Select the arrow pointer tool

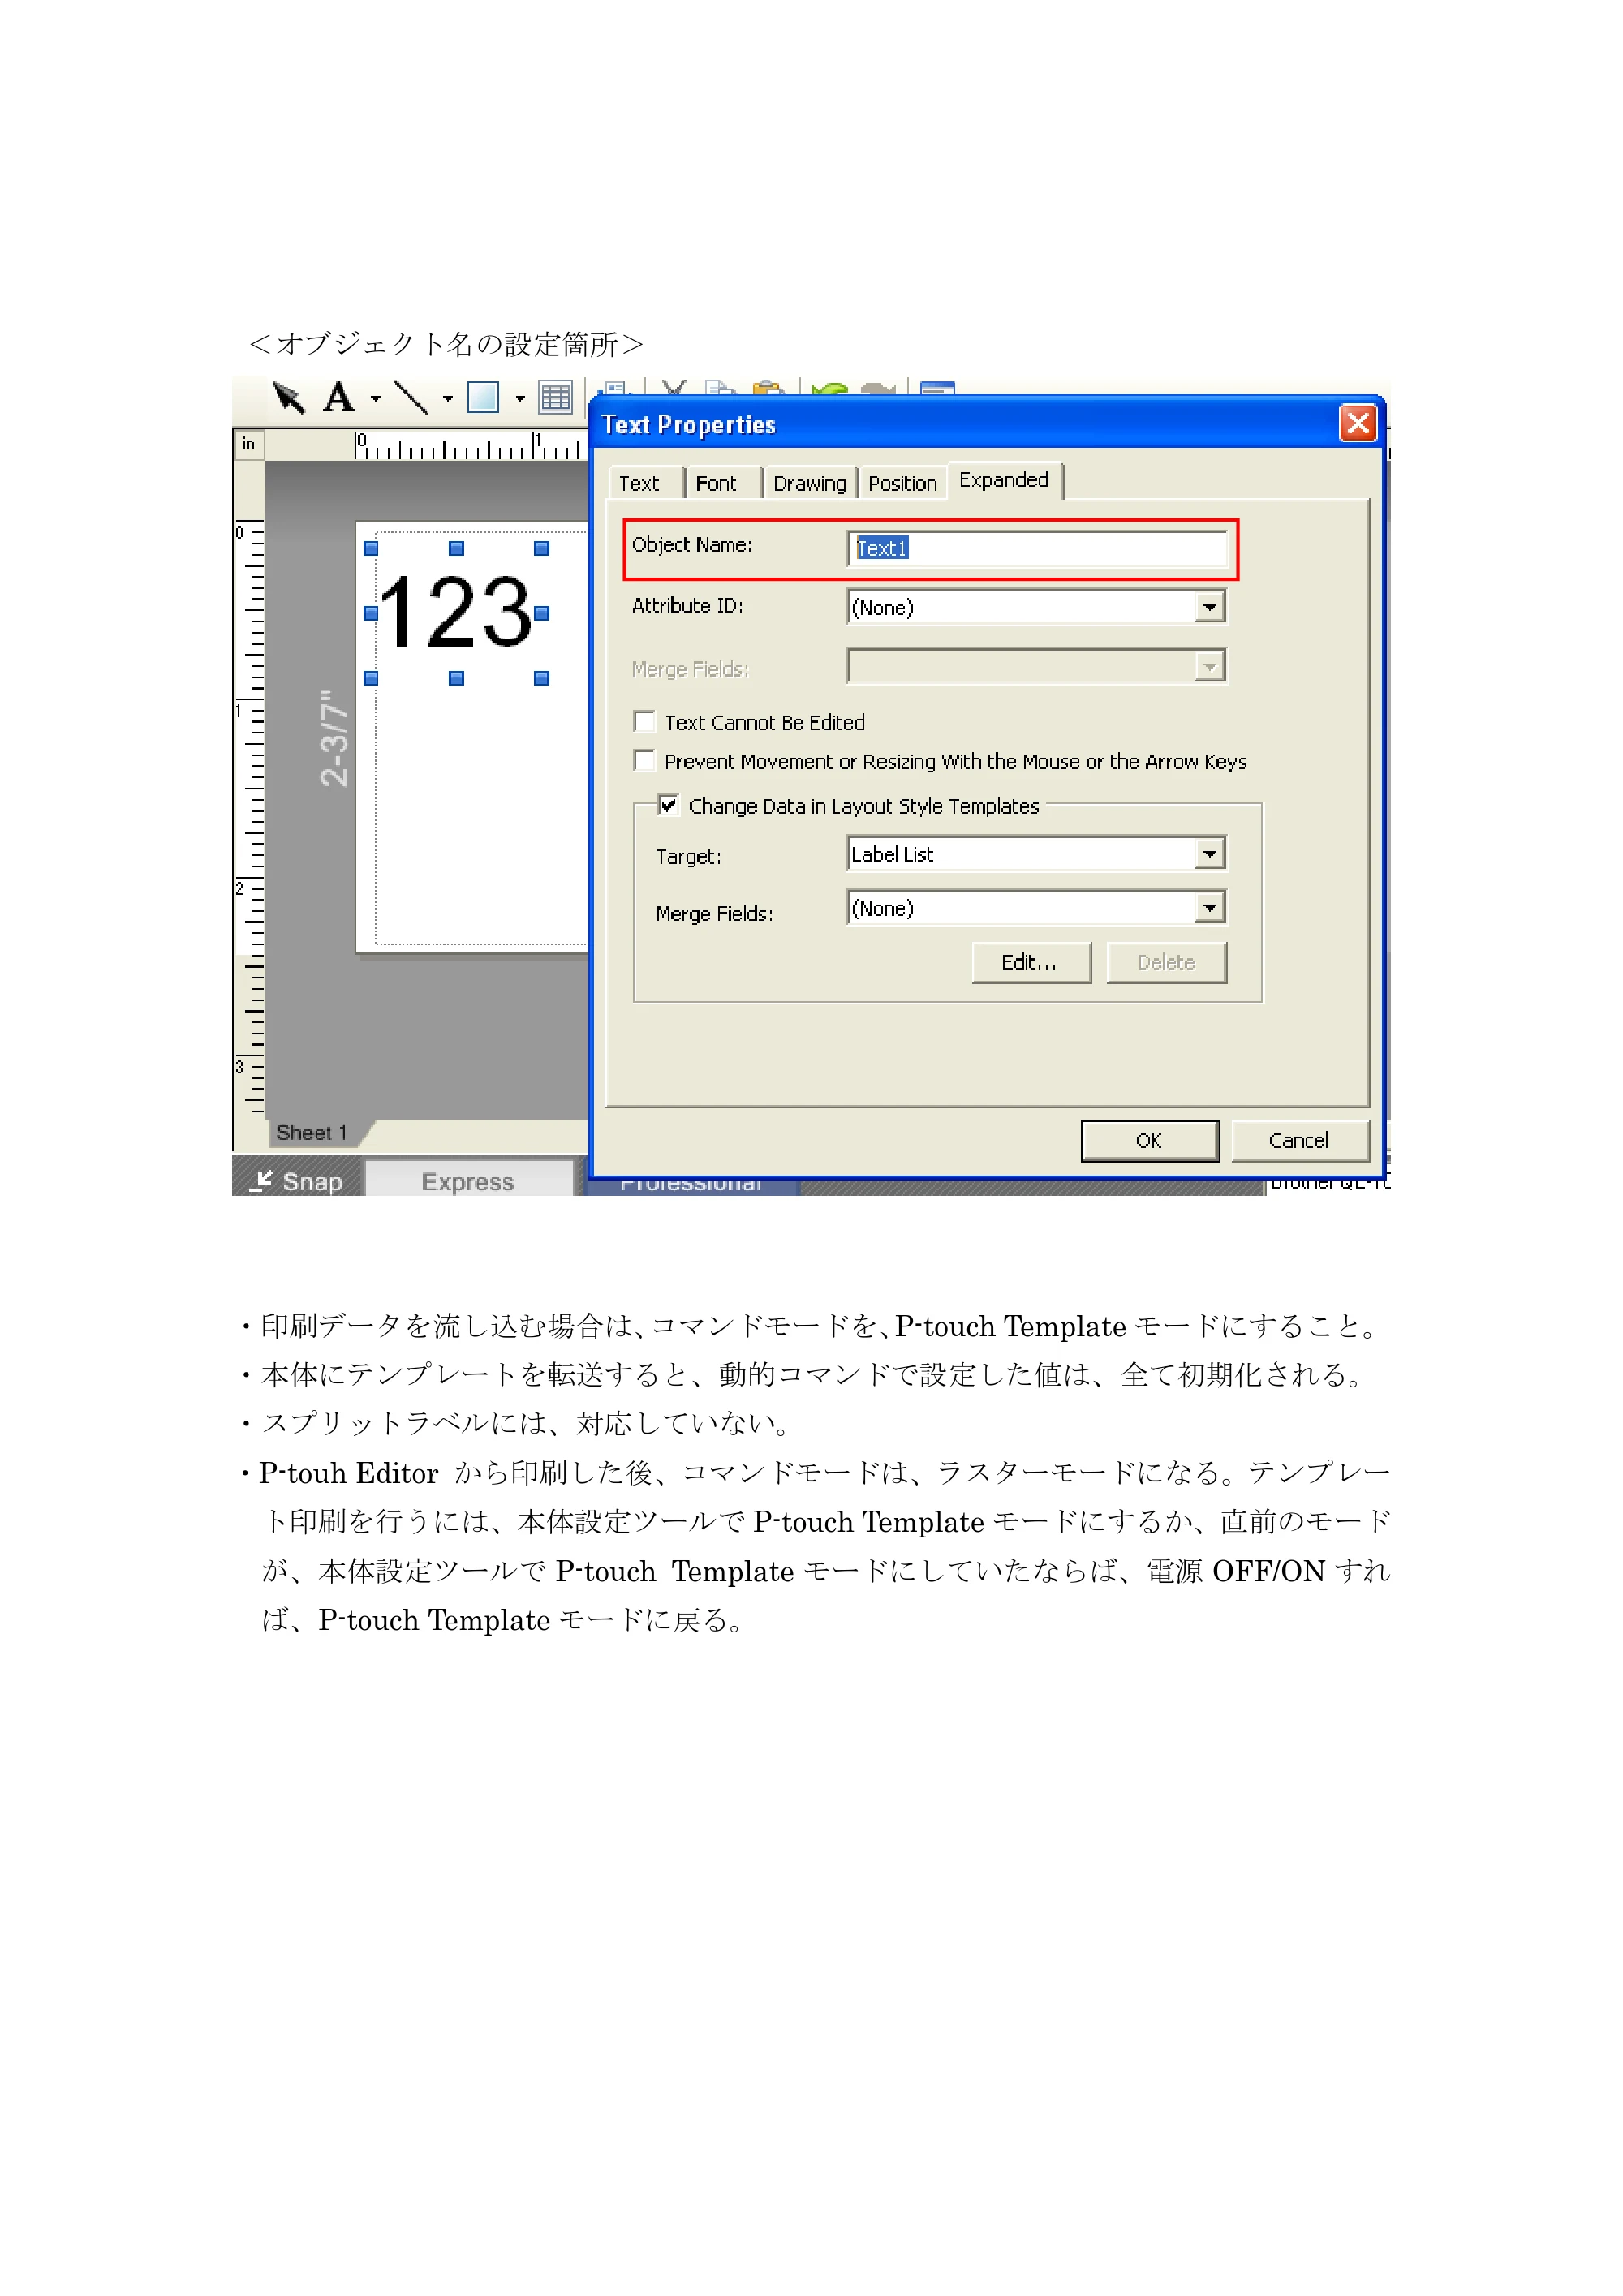[288, 398]
